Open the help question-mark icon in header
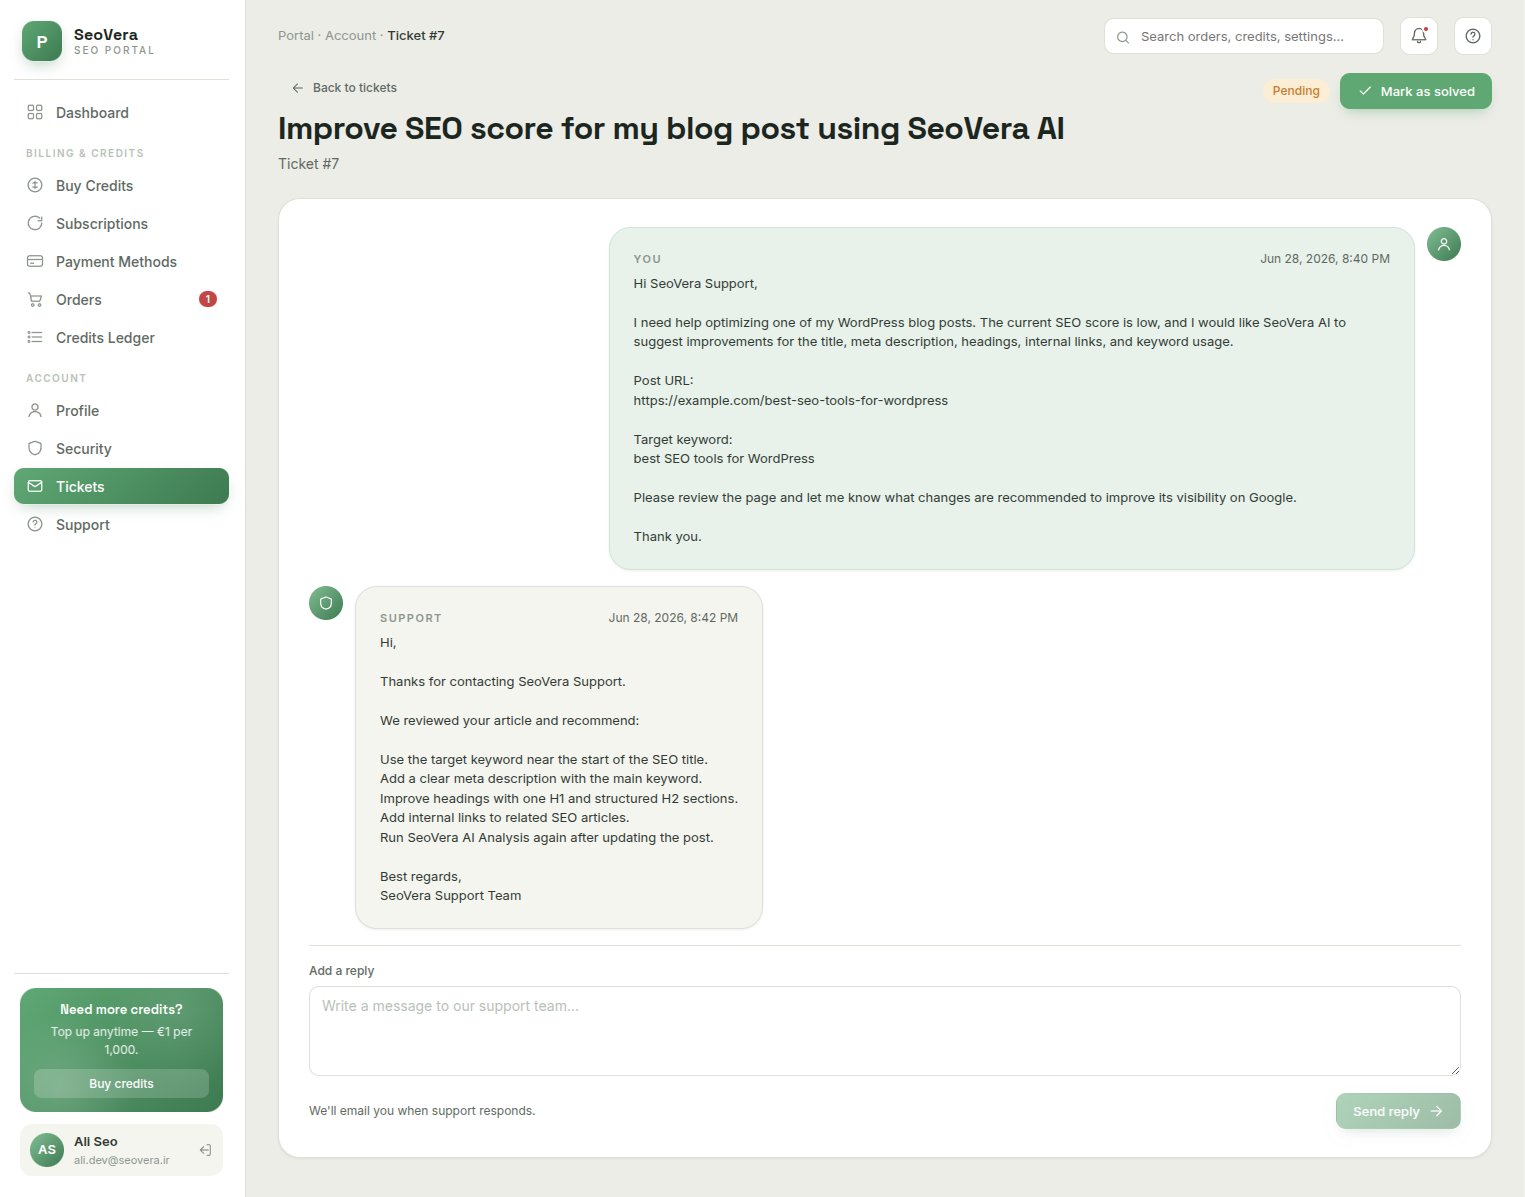This screenshot has height=1197, width=1525. click(x=1473, y=36)
